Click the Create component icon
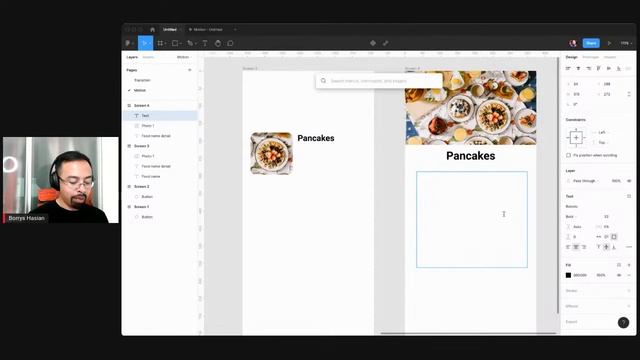Screen dimensions: 640x360 [x=373, y=43]
